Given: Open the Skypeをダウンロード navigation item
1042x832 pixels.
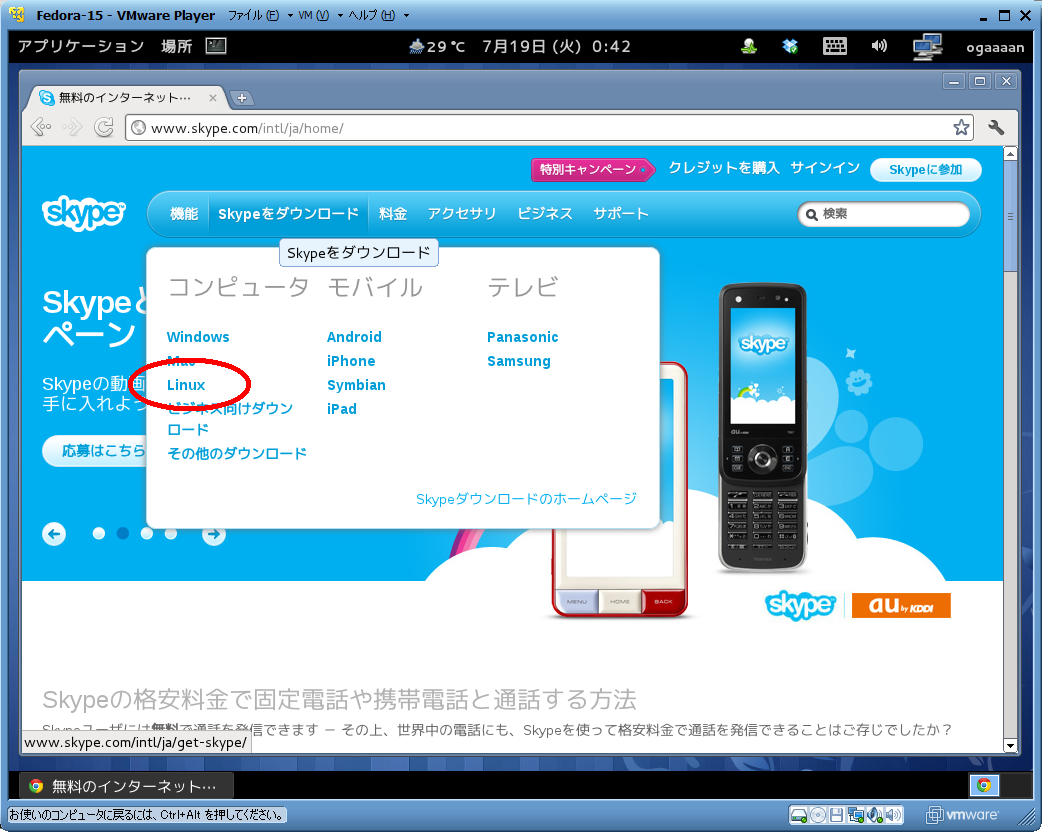Looking at the screenshot, I should pos(288,214).
